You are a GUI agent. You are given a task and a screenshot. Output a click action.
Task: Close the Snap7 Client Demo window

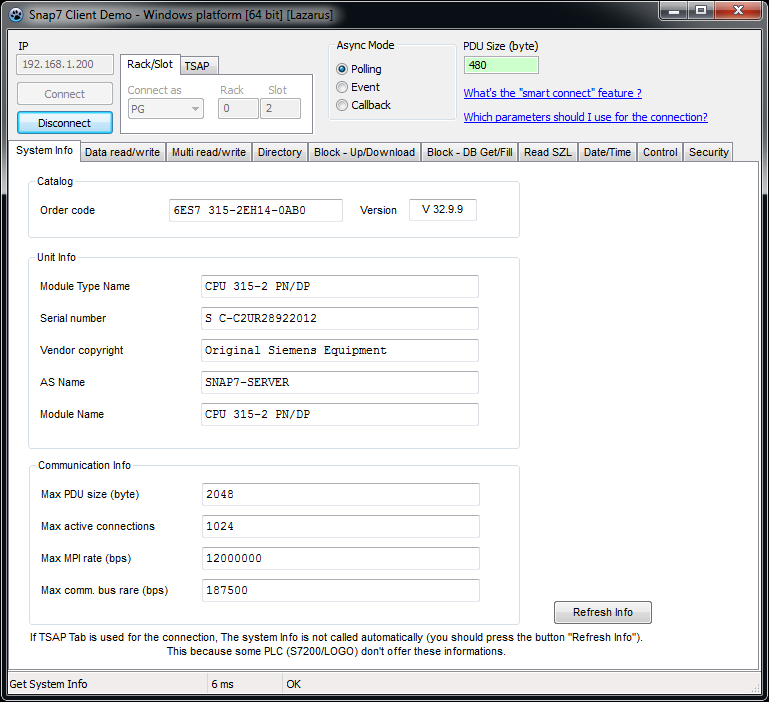click(x=739, y=11)
